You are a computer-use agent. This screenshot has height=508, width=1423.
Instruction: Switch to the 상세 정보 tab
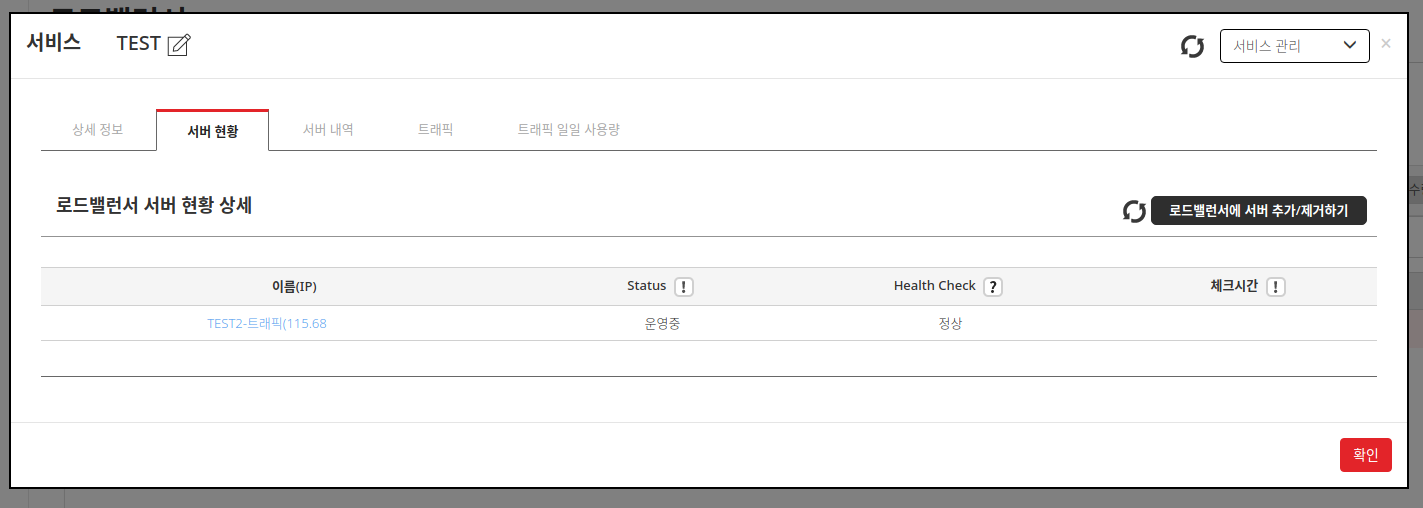[98, 130]
